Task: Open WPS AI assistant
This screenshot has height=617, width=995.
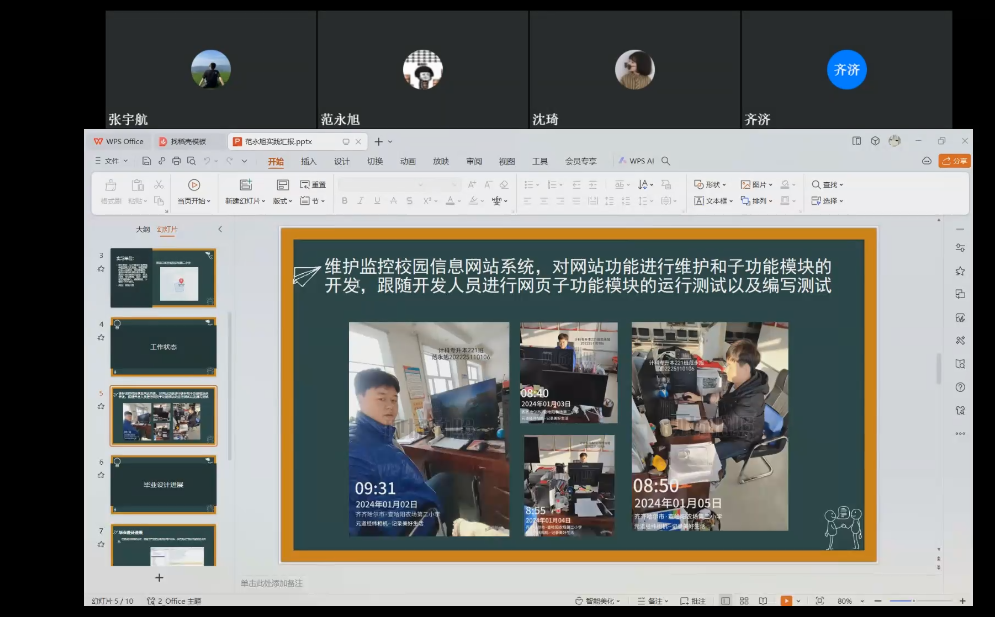Action: [636, 161]
